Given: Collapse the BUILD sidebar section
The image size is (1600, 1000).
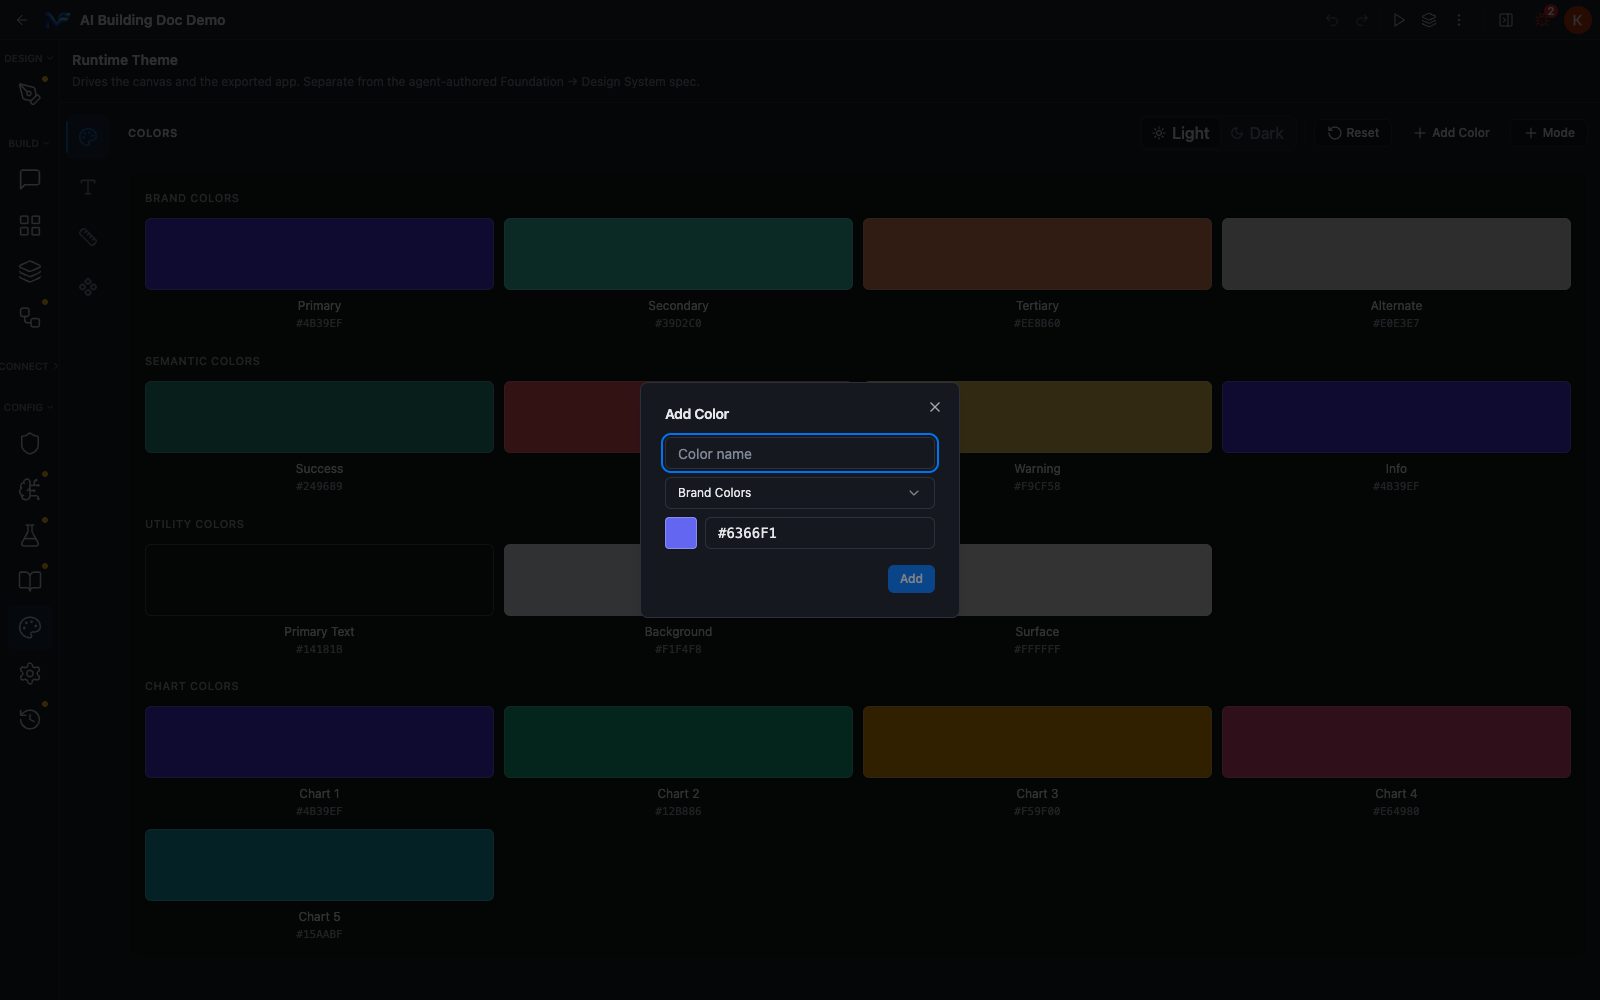Looking at the screenshot, I should tap(28, 144).
